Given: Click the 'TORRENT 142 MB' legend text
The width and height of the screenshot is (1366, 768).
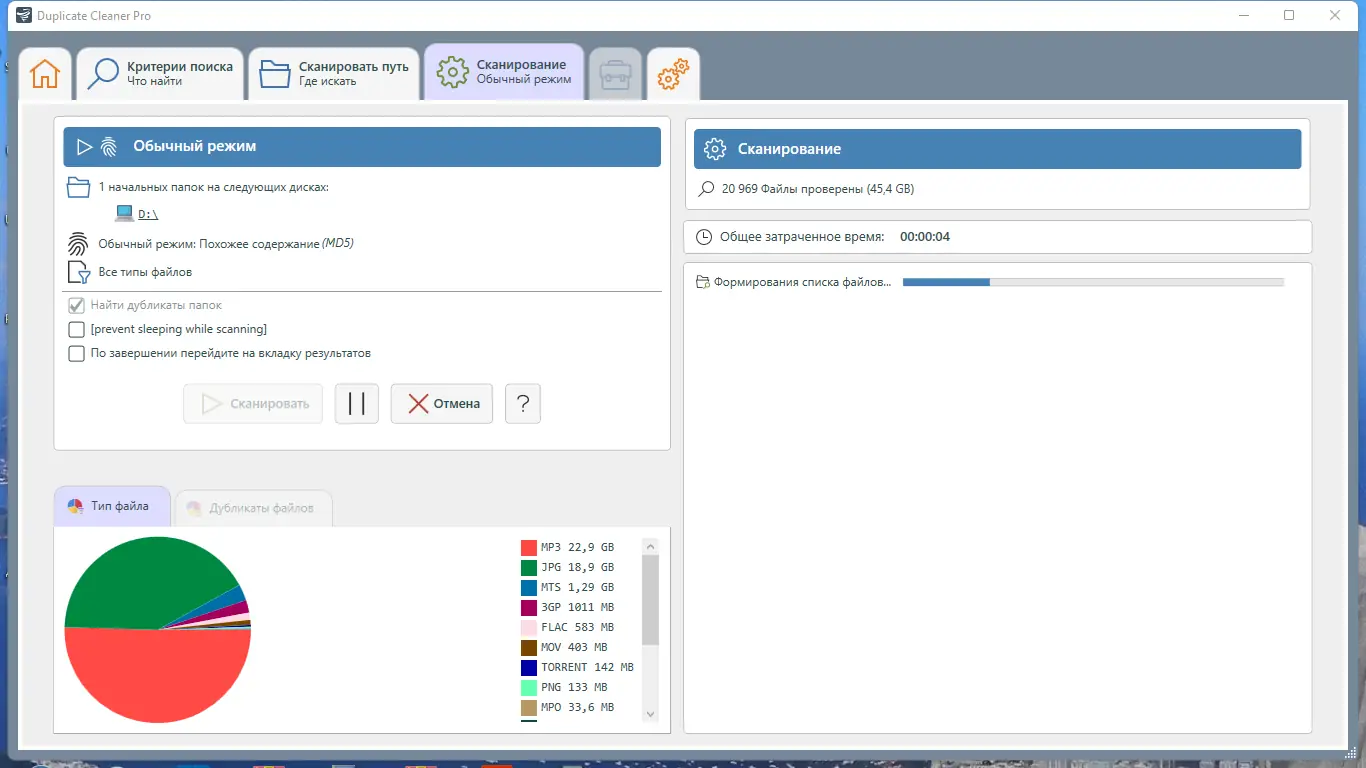Looking at the screenshot, I should click(x=587, y=667).
